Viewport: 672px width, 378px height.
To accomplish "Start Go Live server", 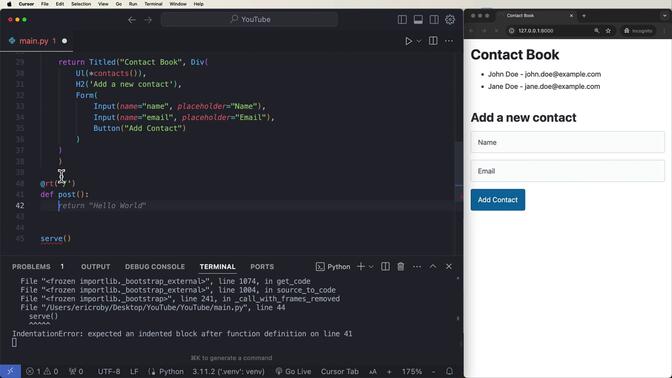I will [x=293, y=372].
